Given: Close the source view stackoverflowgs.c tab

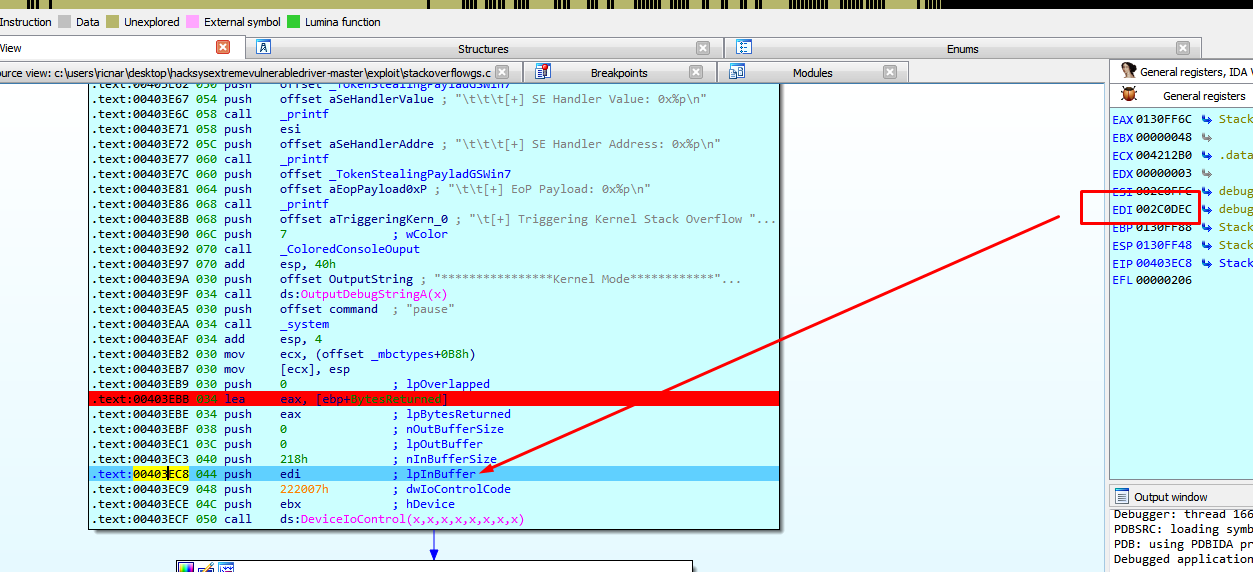Looking at the screenshot, I should [x=502, y=72].
